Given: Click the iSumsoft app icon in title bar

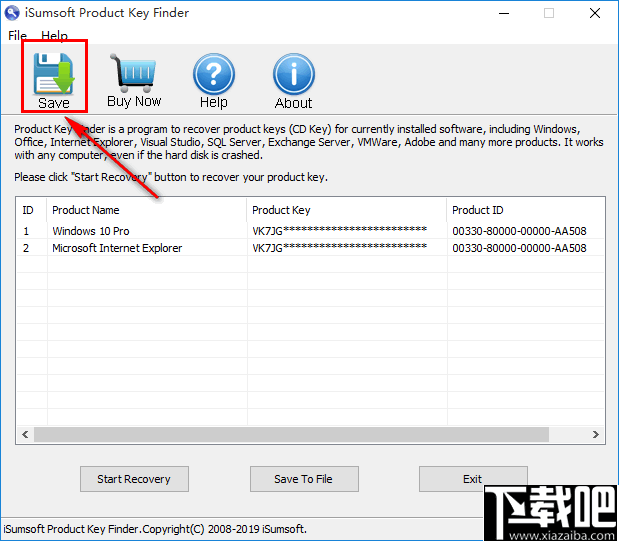Looking at the screenshot, I should pyautogui.click(x=12, y=13).
